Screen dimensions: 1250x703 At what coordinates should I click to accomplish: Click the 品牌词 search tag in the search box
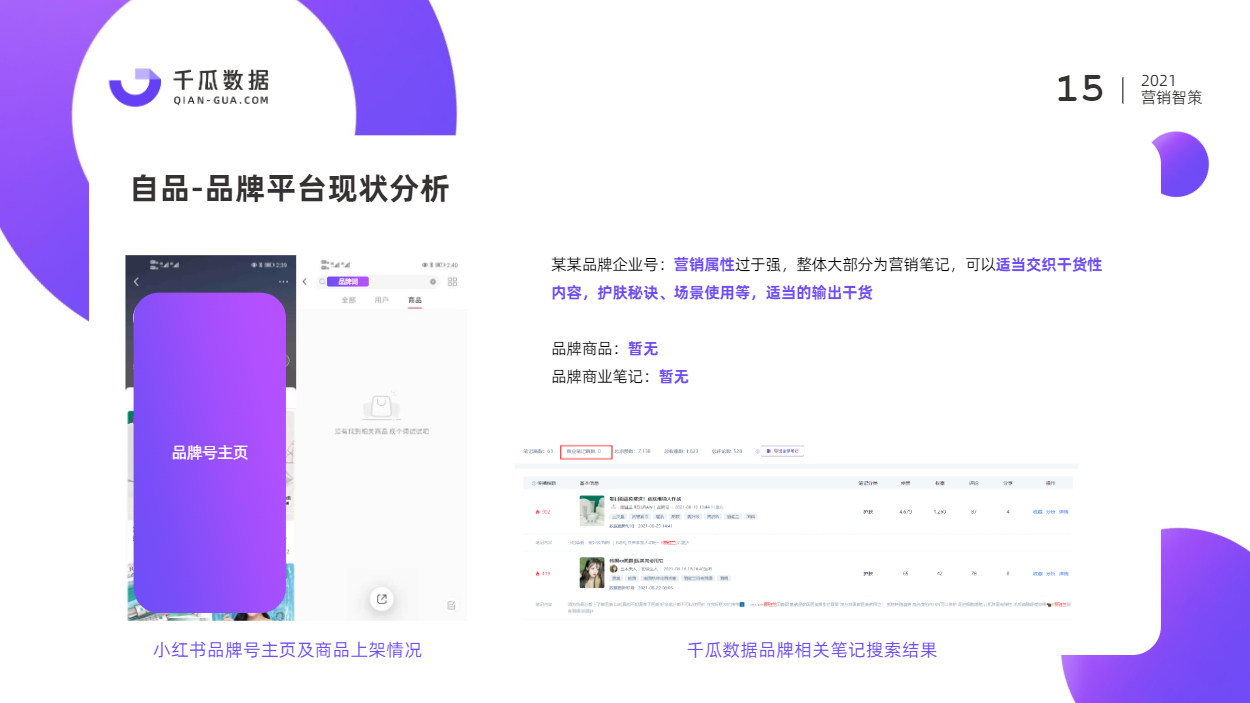tap(348, 282)
